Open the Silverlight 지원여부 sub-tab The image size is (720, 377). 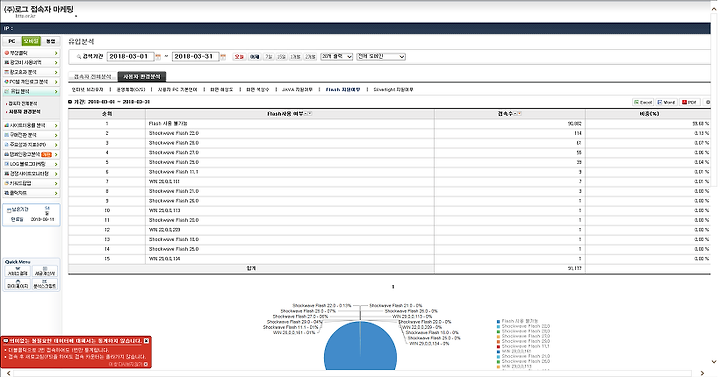coord(394,90)
